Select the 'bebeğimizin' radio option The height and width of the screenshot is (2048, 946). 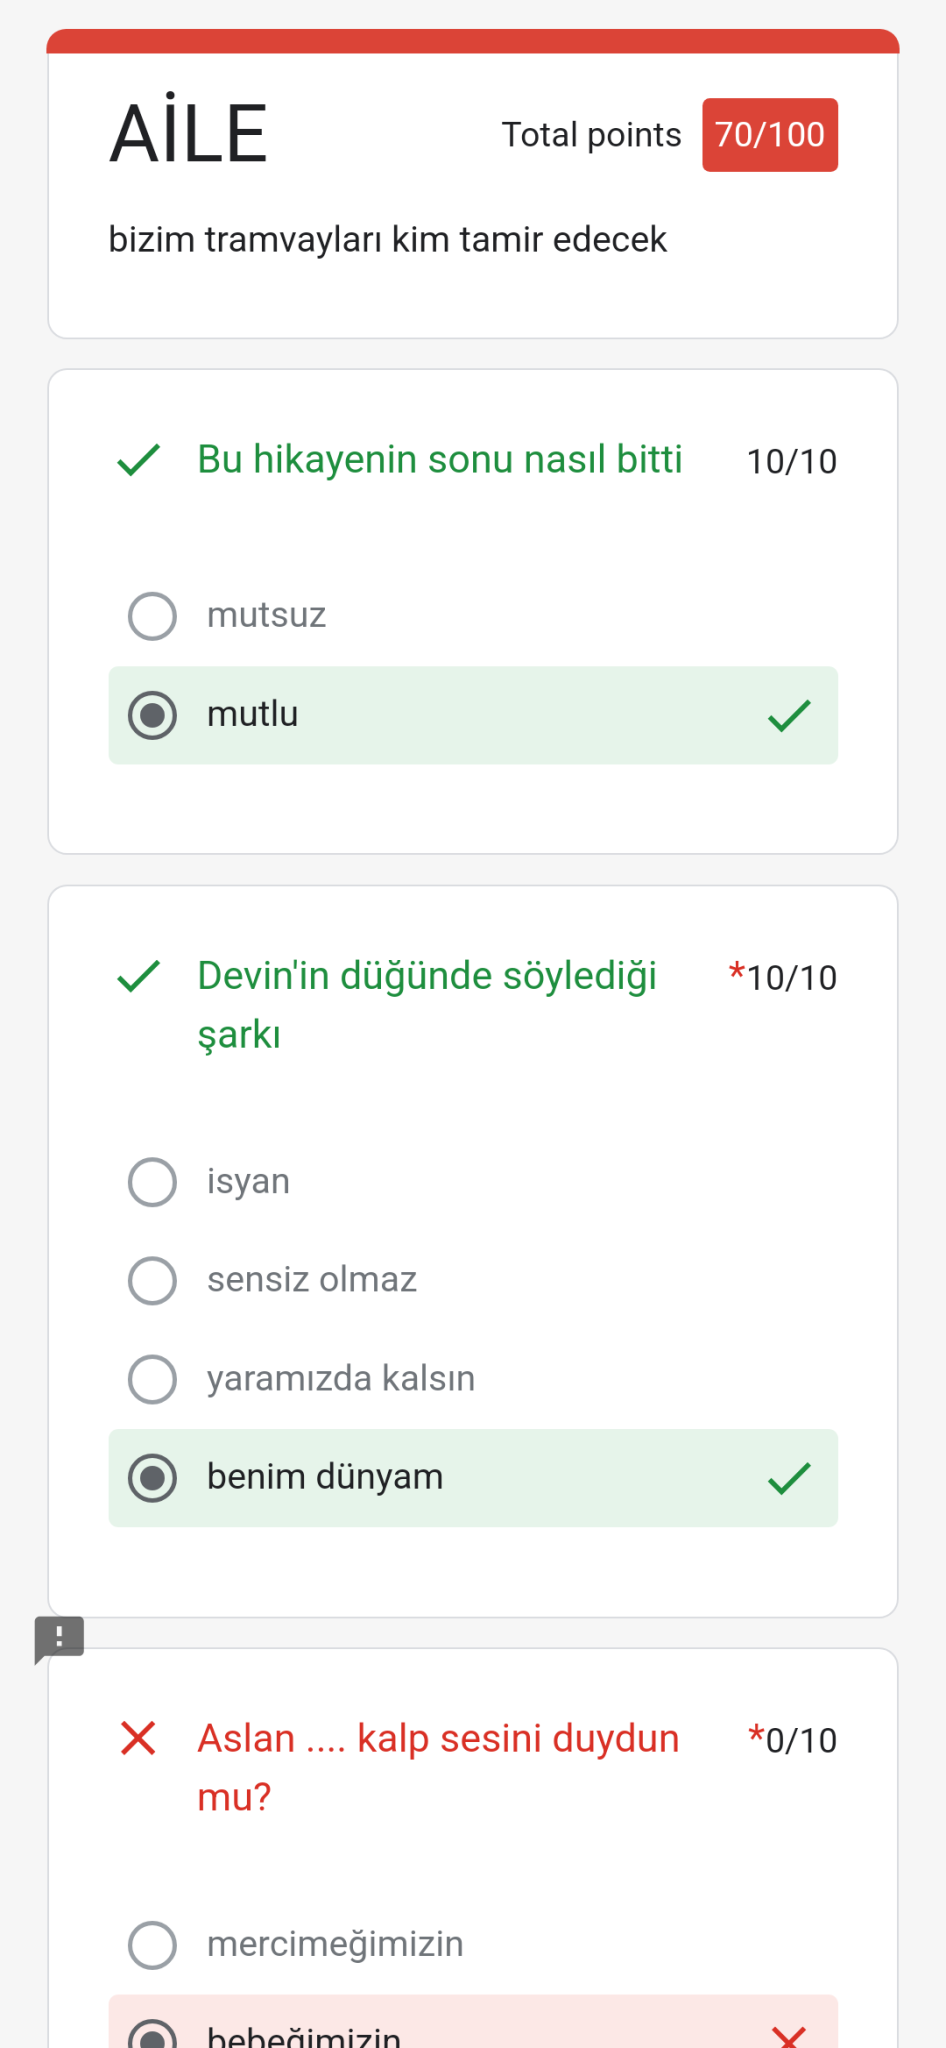(152, 2036)
